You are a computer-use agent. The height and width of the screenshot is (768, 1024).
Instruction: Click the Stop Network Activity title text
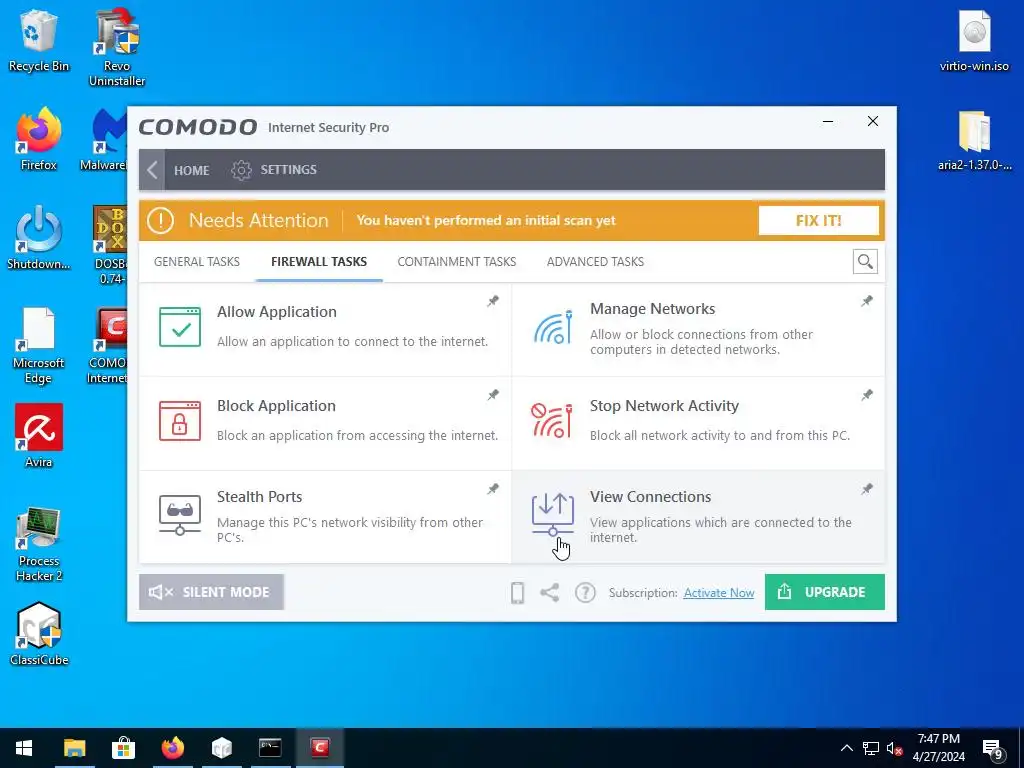pyautogui.click(x=664, y=406)
